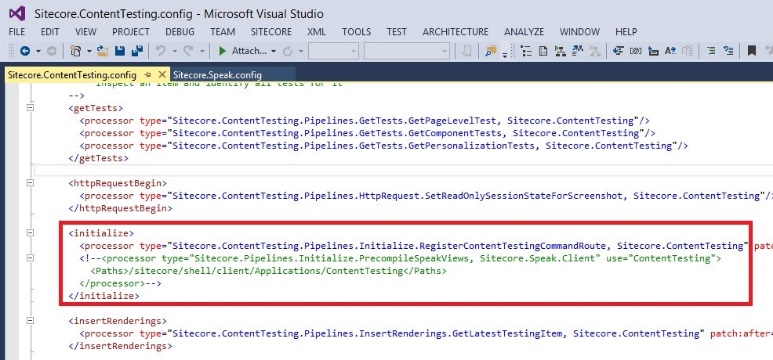The width and height of the screenshot is (773, 360).
Task: Toggle bookmark using black bookmark icon
Action: tap(752, 51)
